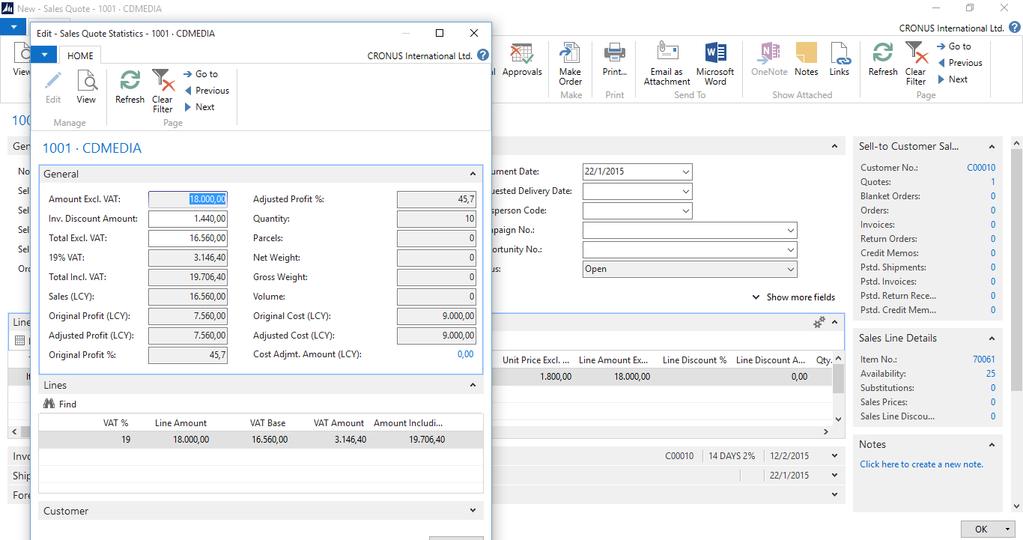Click the Find binoculars in Lines section
Viewport: 1023px width, 540px height.
49,404
